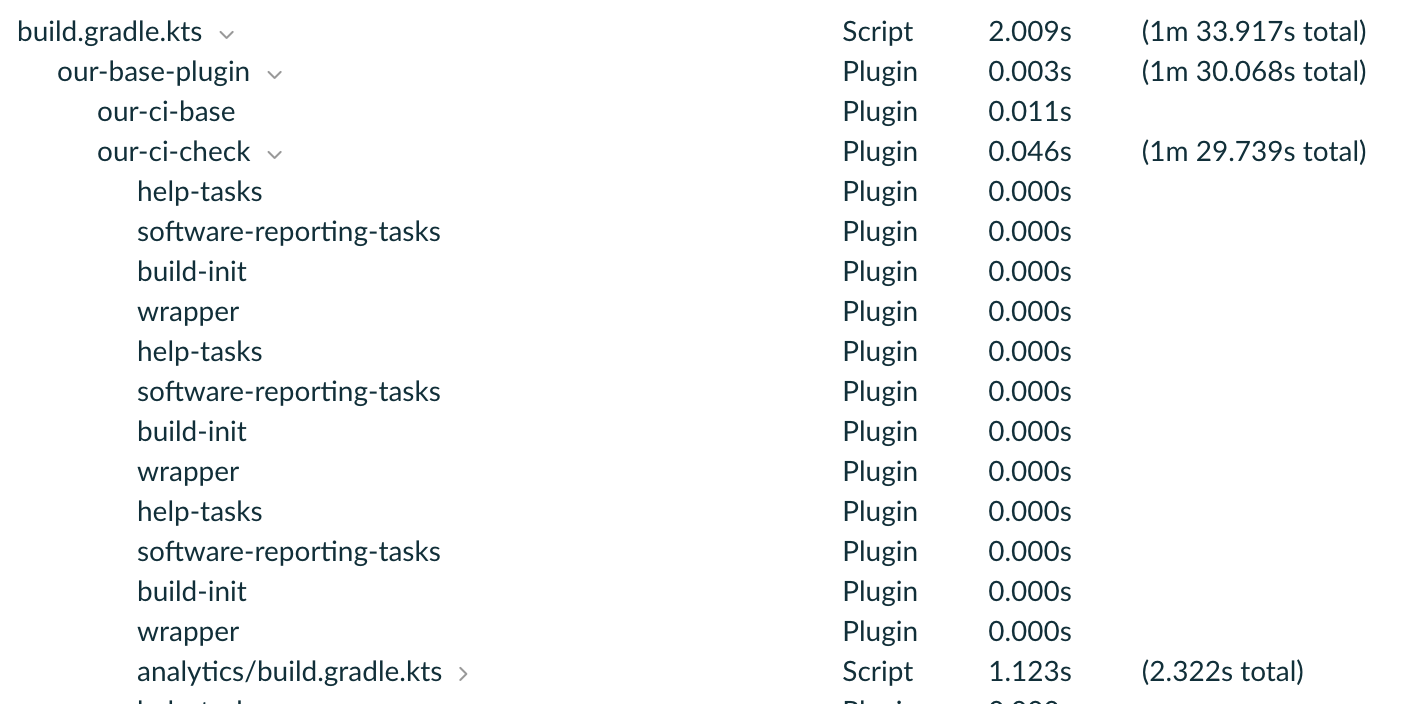Image resolution: width=1404 pixels, height=704 pixels.
Task: Collapse the our-base-plugin chevron
Action: (x=274, y=73)
